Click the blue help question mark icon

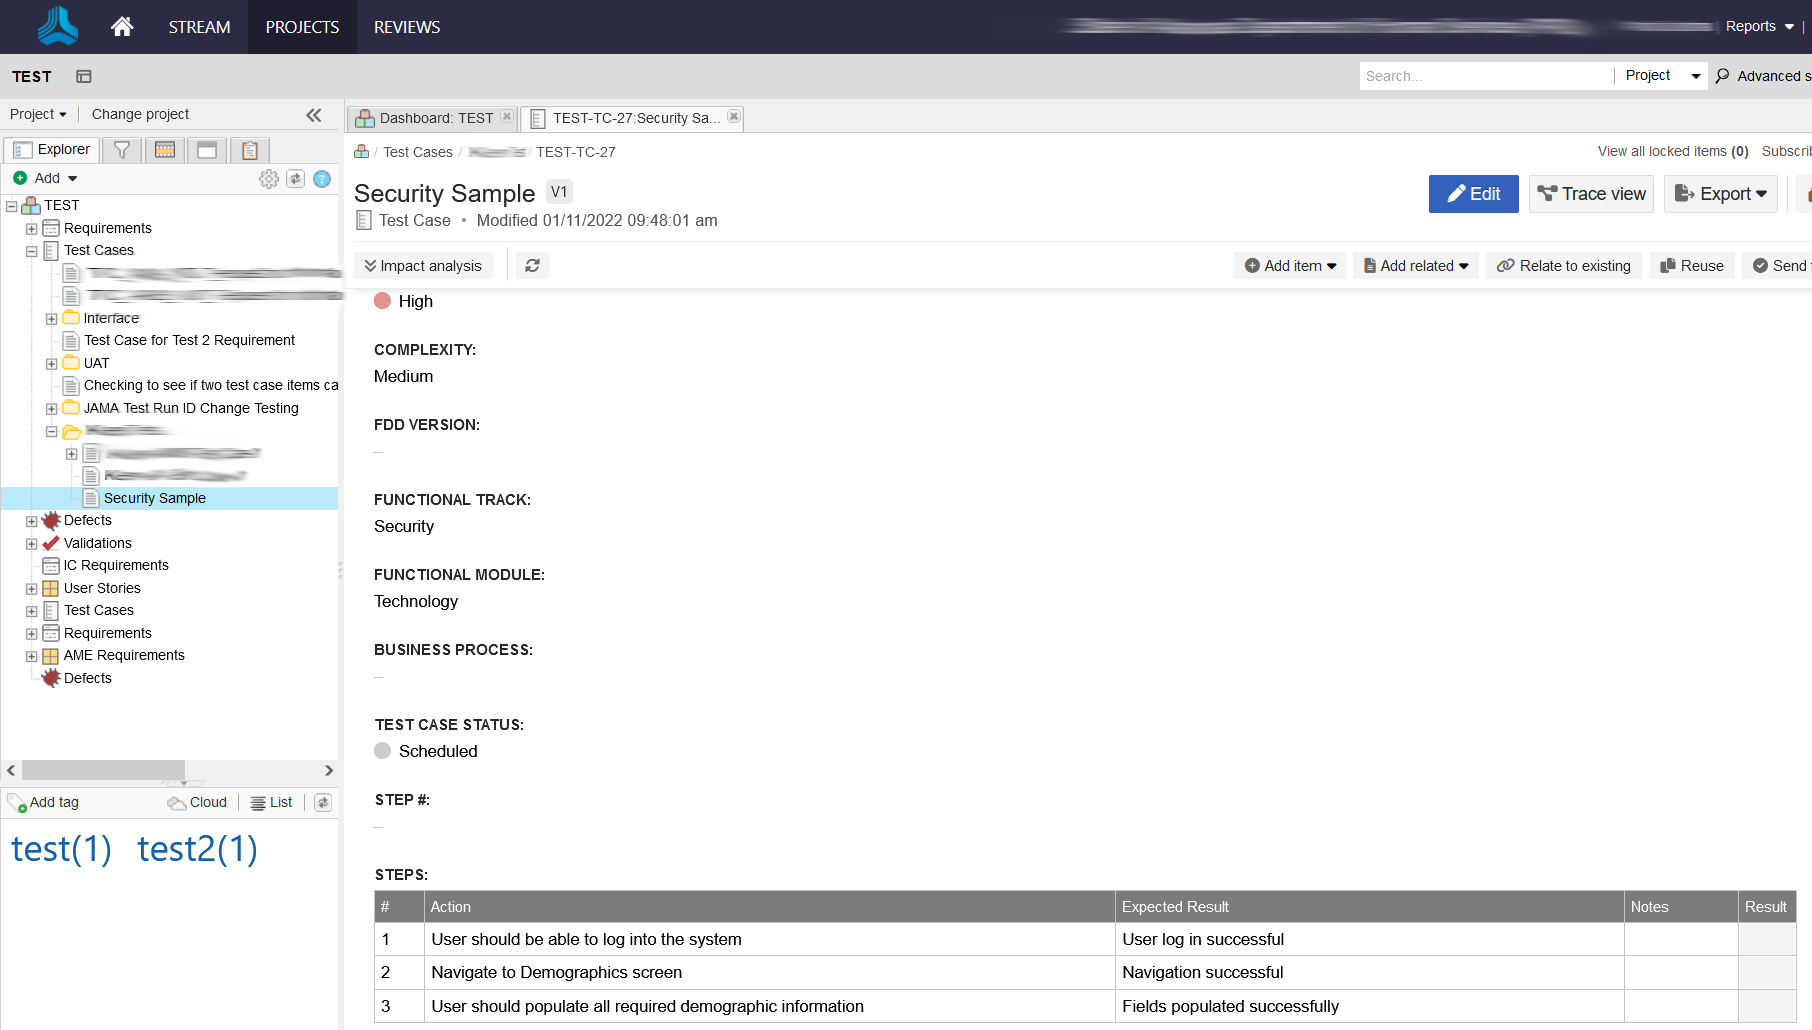pyautogui.click(x=322, y=179)
